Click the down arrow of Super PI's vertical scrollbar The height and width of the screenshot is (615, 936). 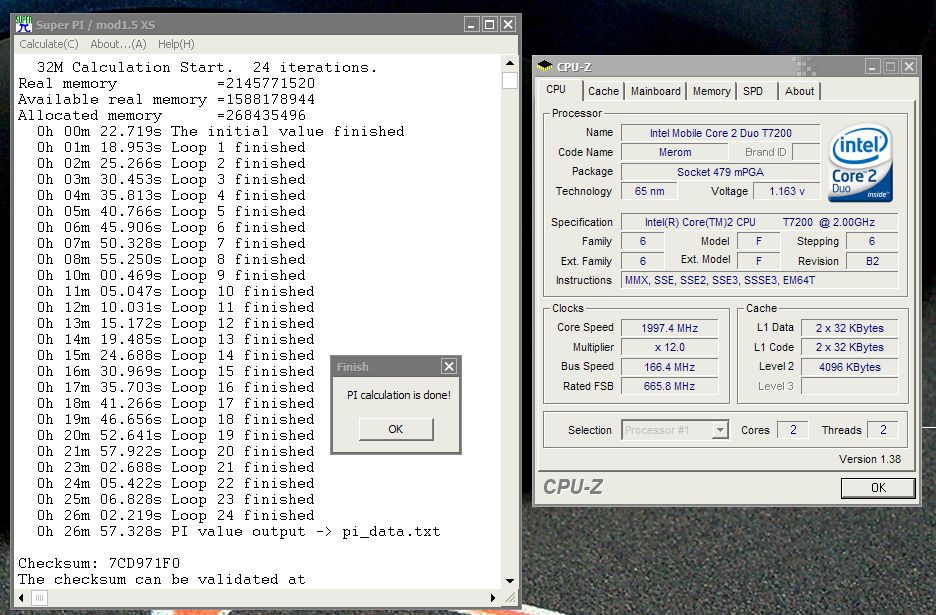(x=510, y=580)
